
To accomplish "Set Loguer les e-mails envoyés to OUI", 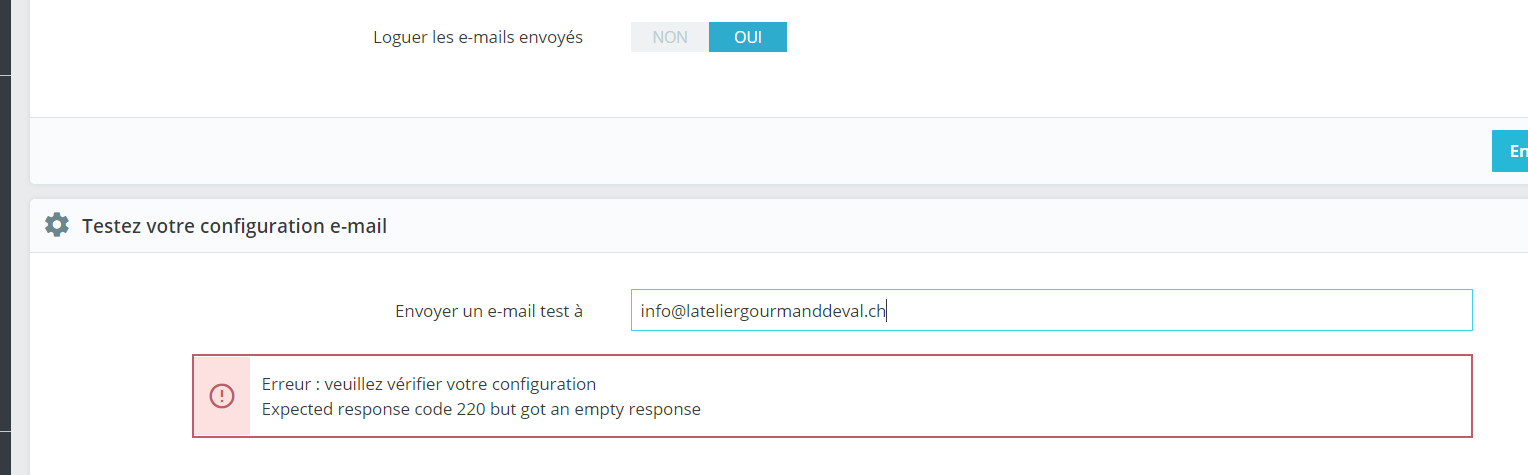I will [x=748, y=37].
